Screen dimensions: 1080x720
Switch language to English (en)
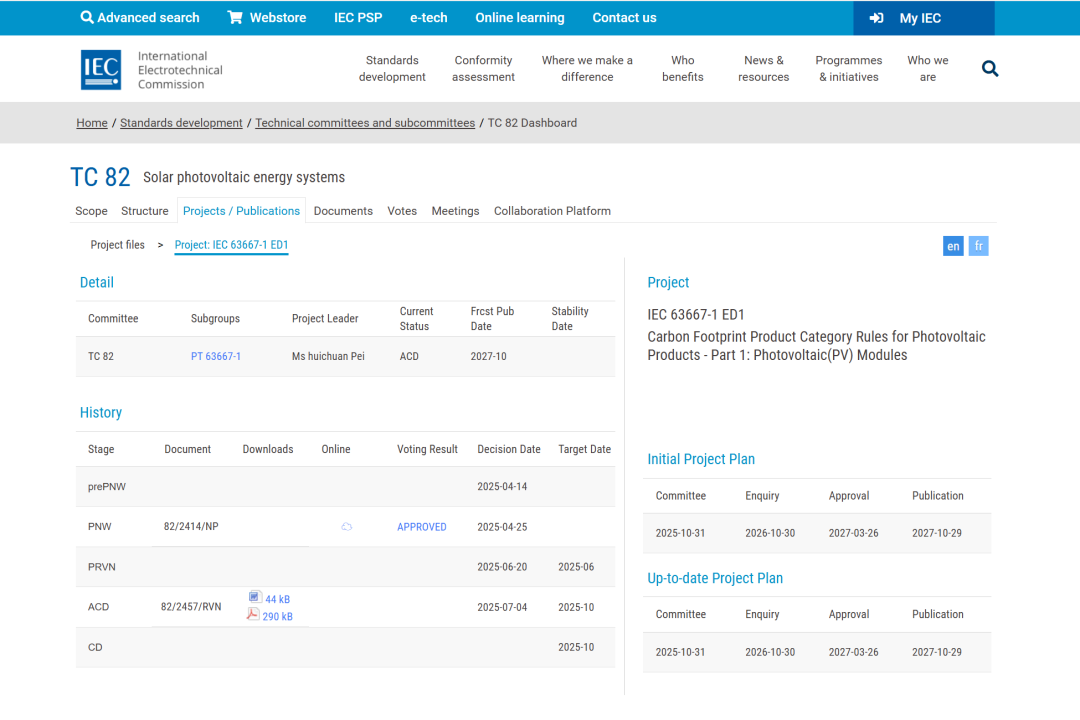(953, 246)
